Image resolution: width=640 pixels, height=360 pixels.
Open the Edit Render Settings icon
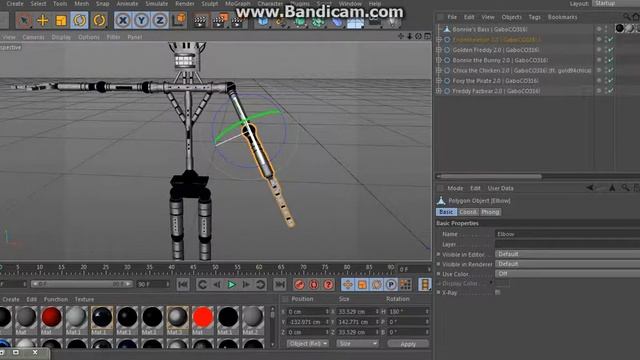(238, 21)
